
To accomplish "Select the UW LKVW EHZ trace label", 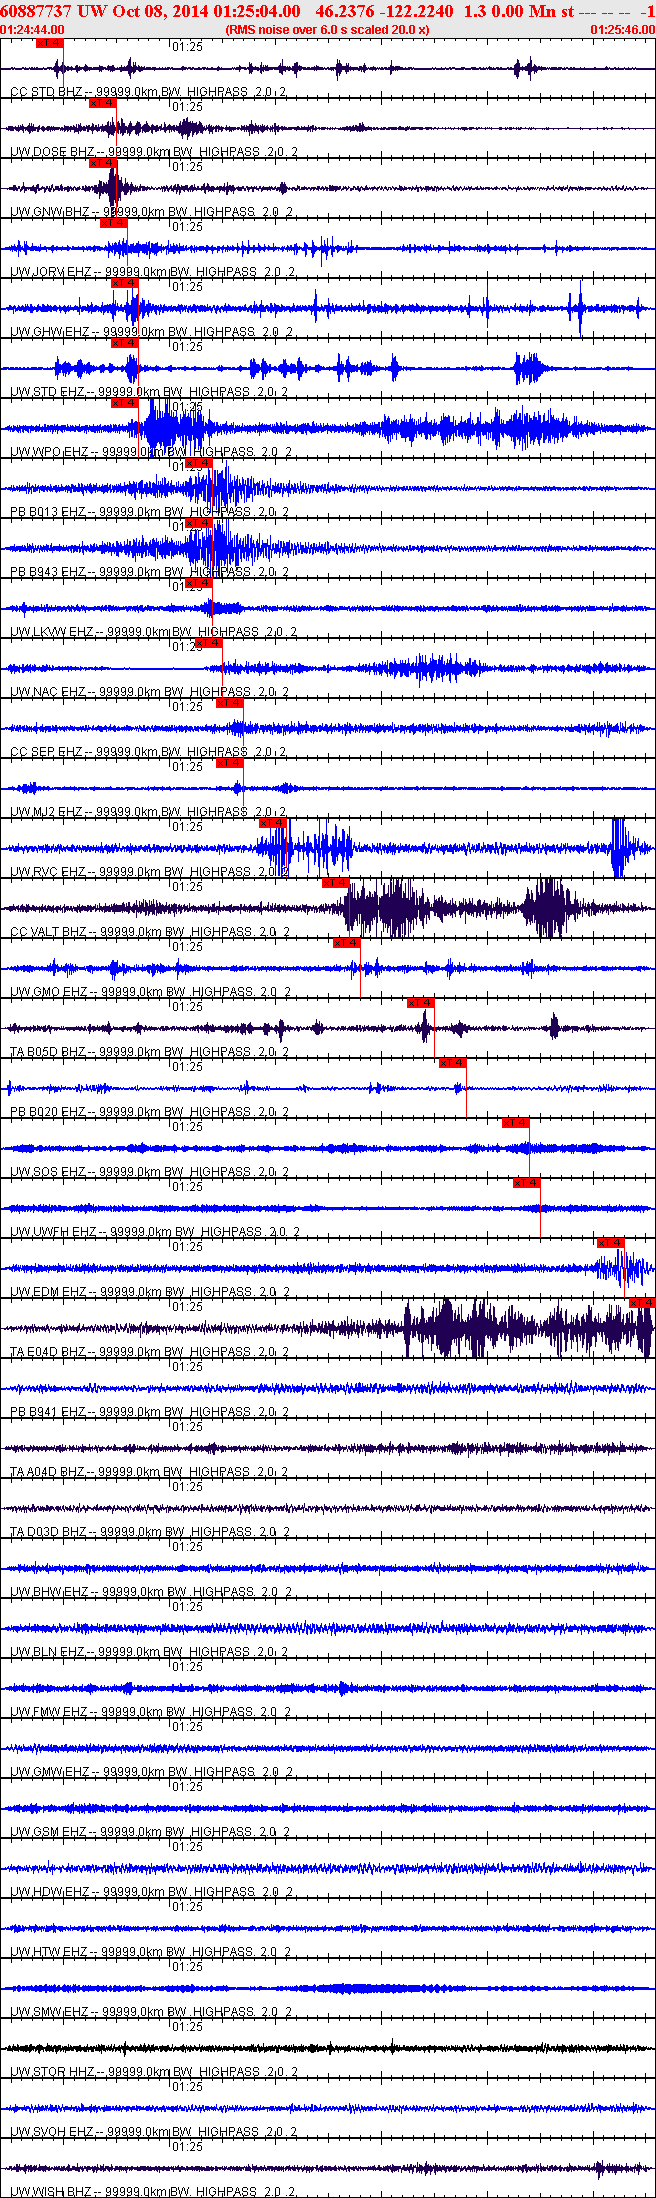I will 153,632.
